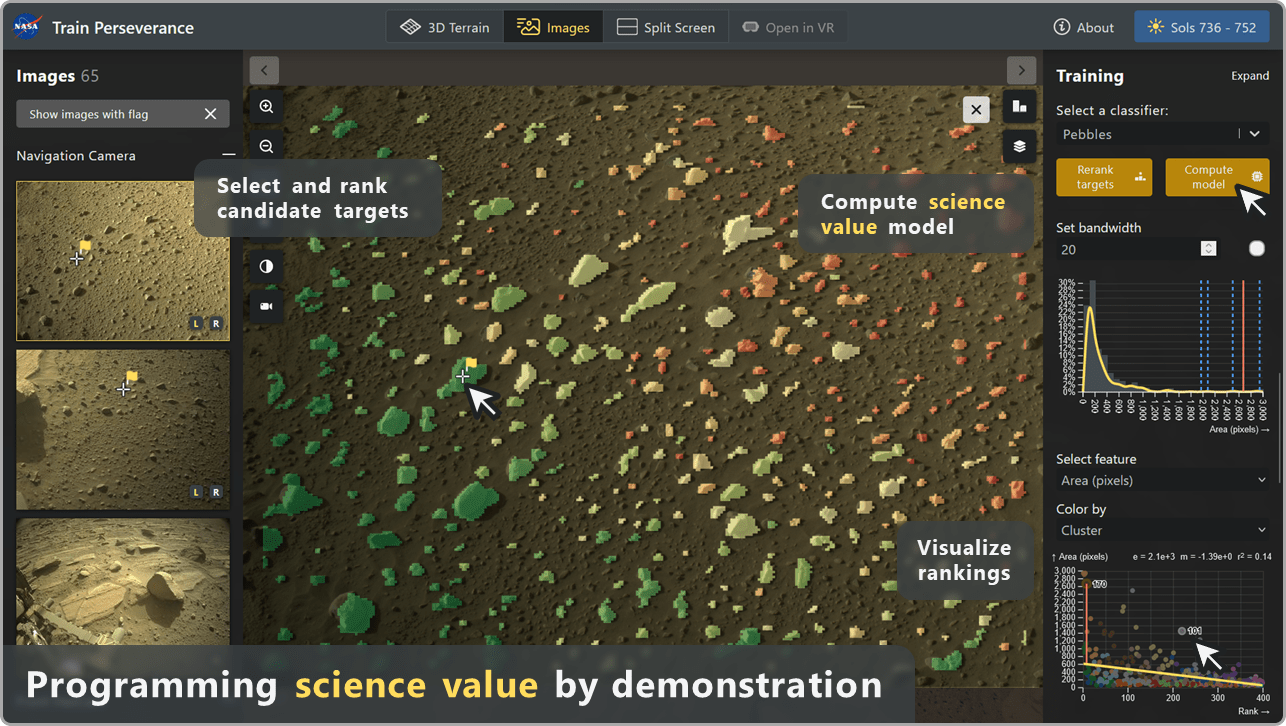Viewport: 1286px width, 726px height.
Task: Click the Compute model button
Action: click(1217, 177)
